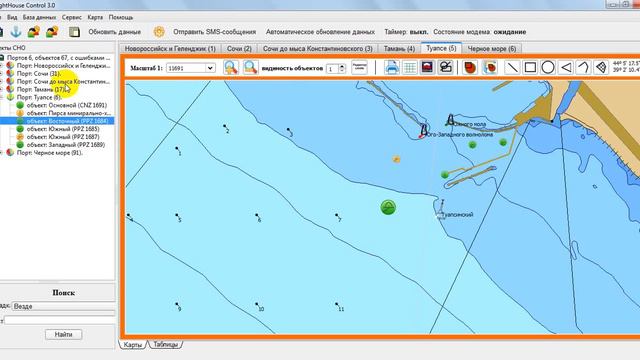
Task: Increase the видимость объектов spinner value
Action: pyautogui.click(x=342, y=66)
